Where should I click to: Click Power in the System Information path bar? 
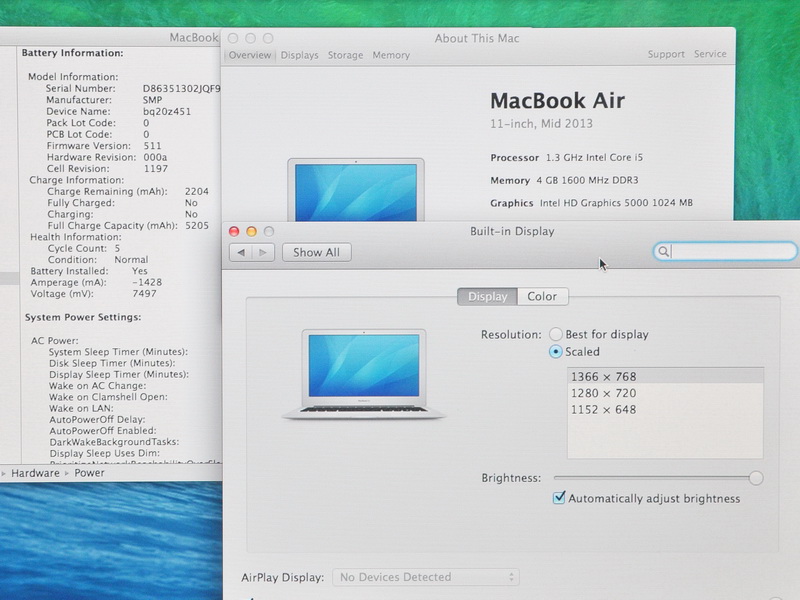tap(89, 473)
